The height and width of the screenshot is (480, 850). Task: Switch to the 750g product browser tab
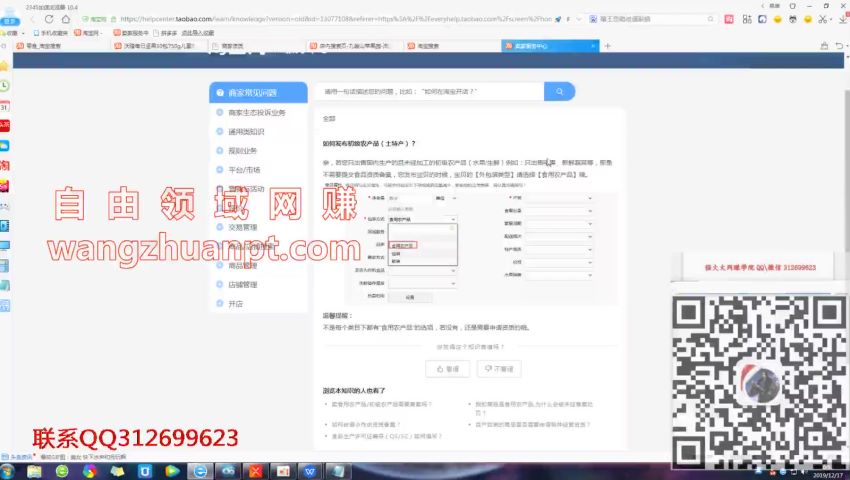pos(158,46)
